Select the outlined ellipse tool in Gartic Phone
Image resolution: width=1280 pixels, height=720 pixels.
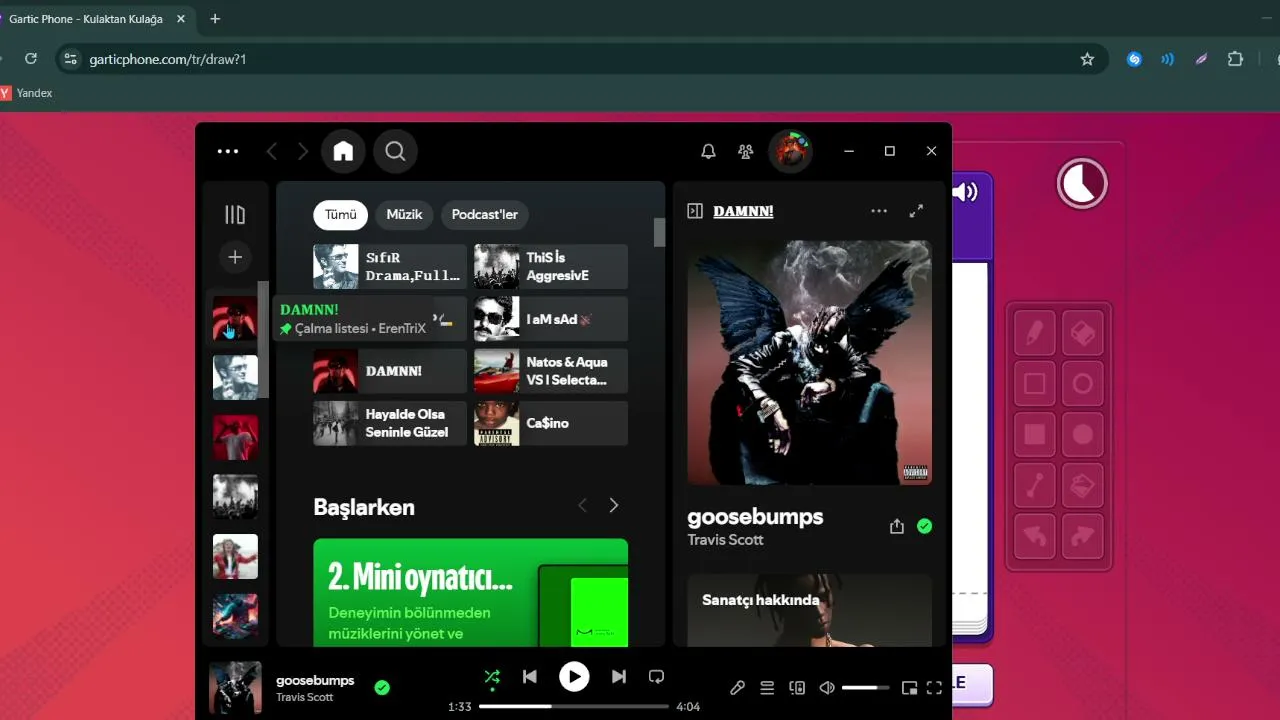coord(1083,384)
